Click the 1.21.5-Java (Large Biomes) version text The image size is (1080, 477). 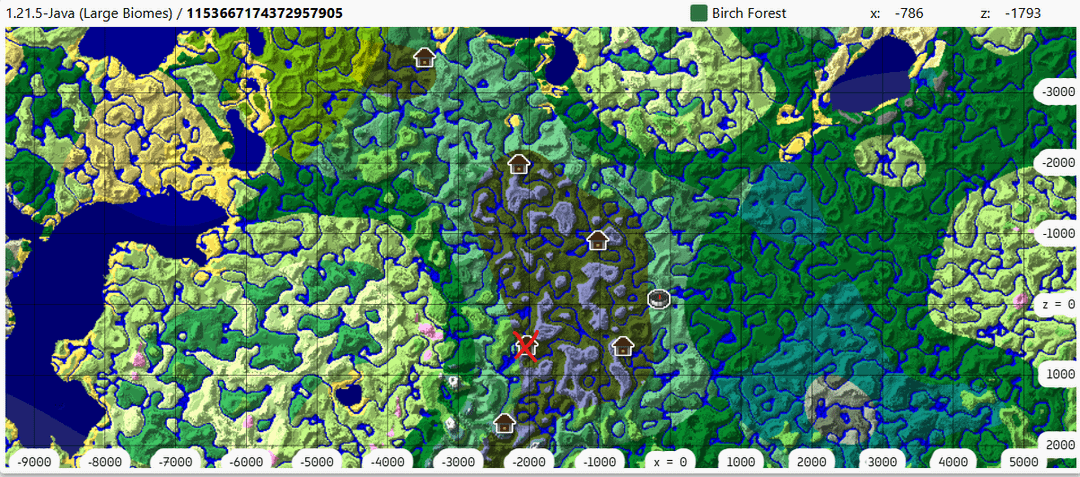89,13
